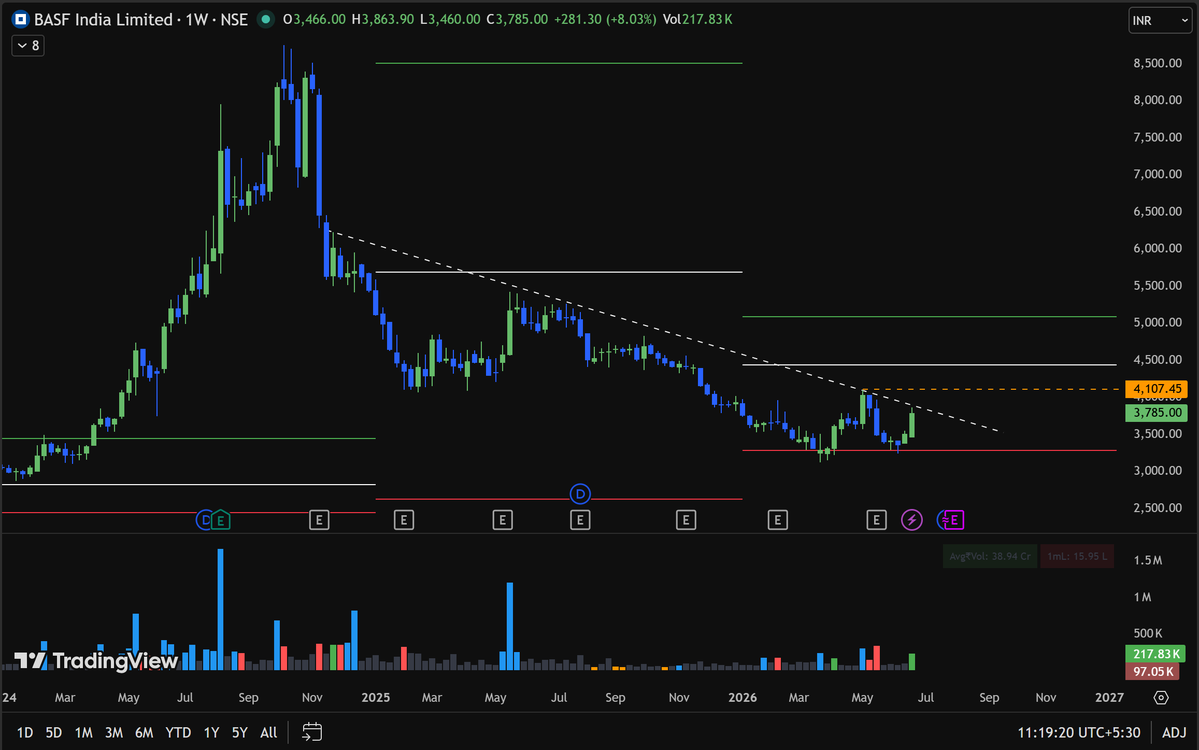
Task: Click the purple lightning bolt event icon
Action: point(911,520)
